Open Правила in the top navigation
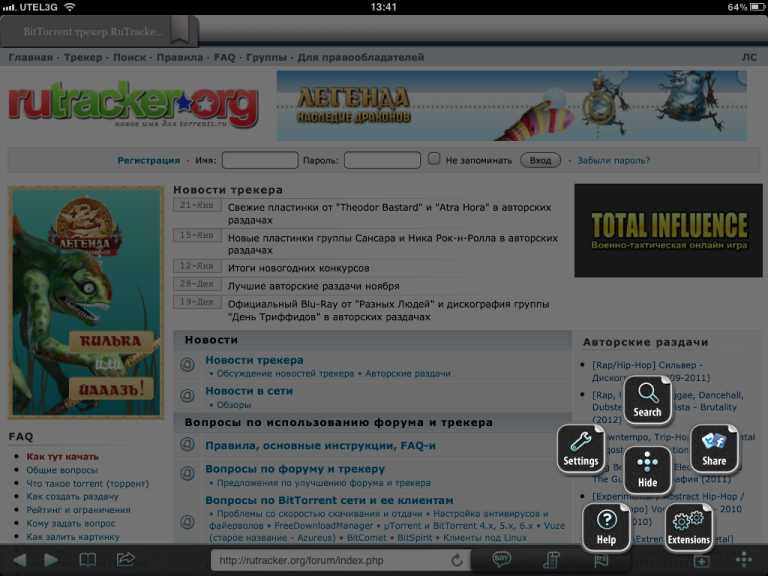The height and width of the screenshot is (576, 768). pos(180,57)
